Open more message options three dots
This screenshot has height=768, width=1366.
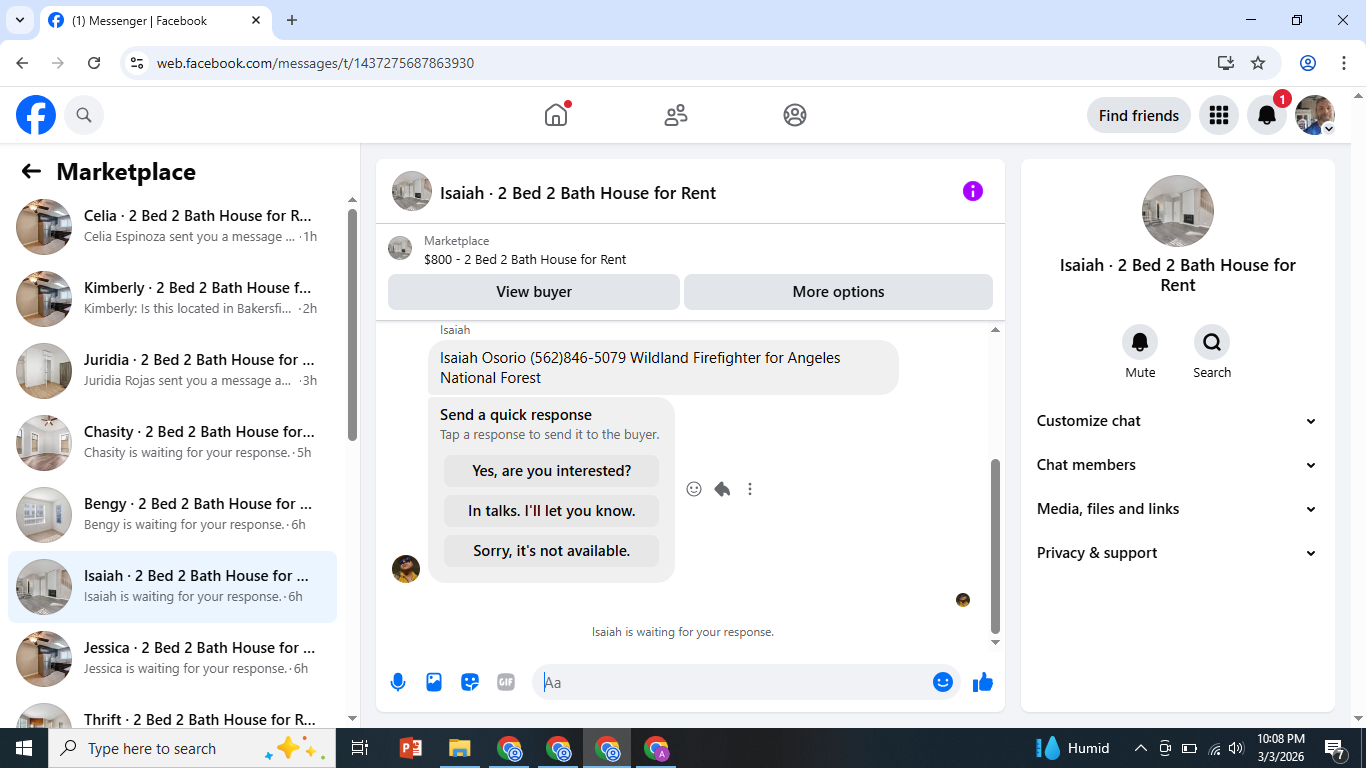pyautogui.click(x=750, y=489)
